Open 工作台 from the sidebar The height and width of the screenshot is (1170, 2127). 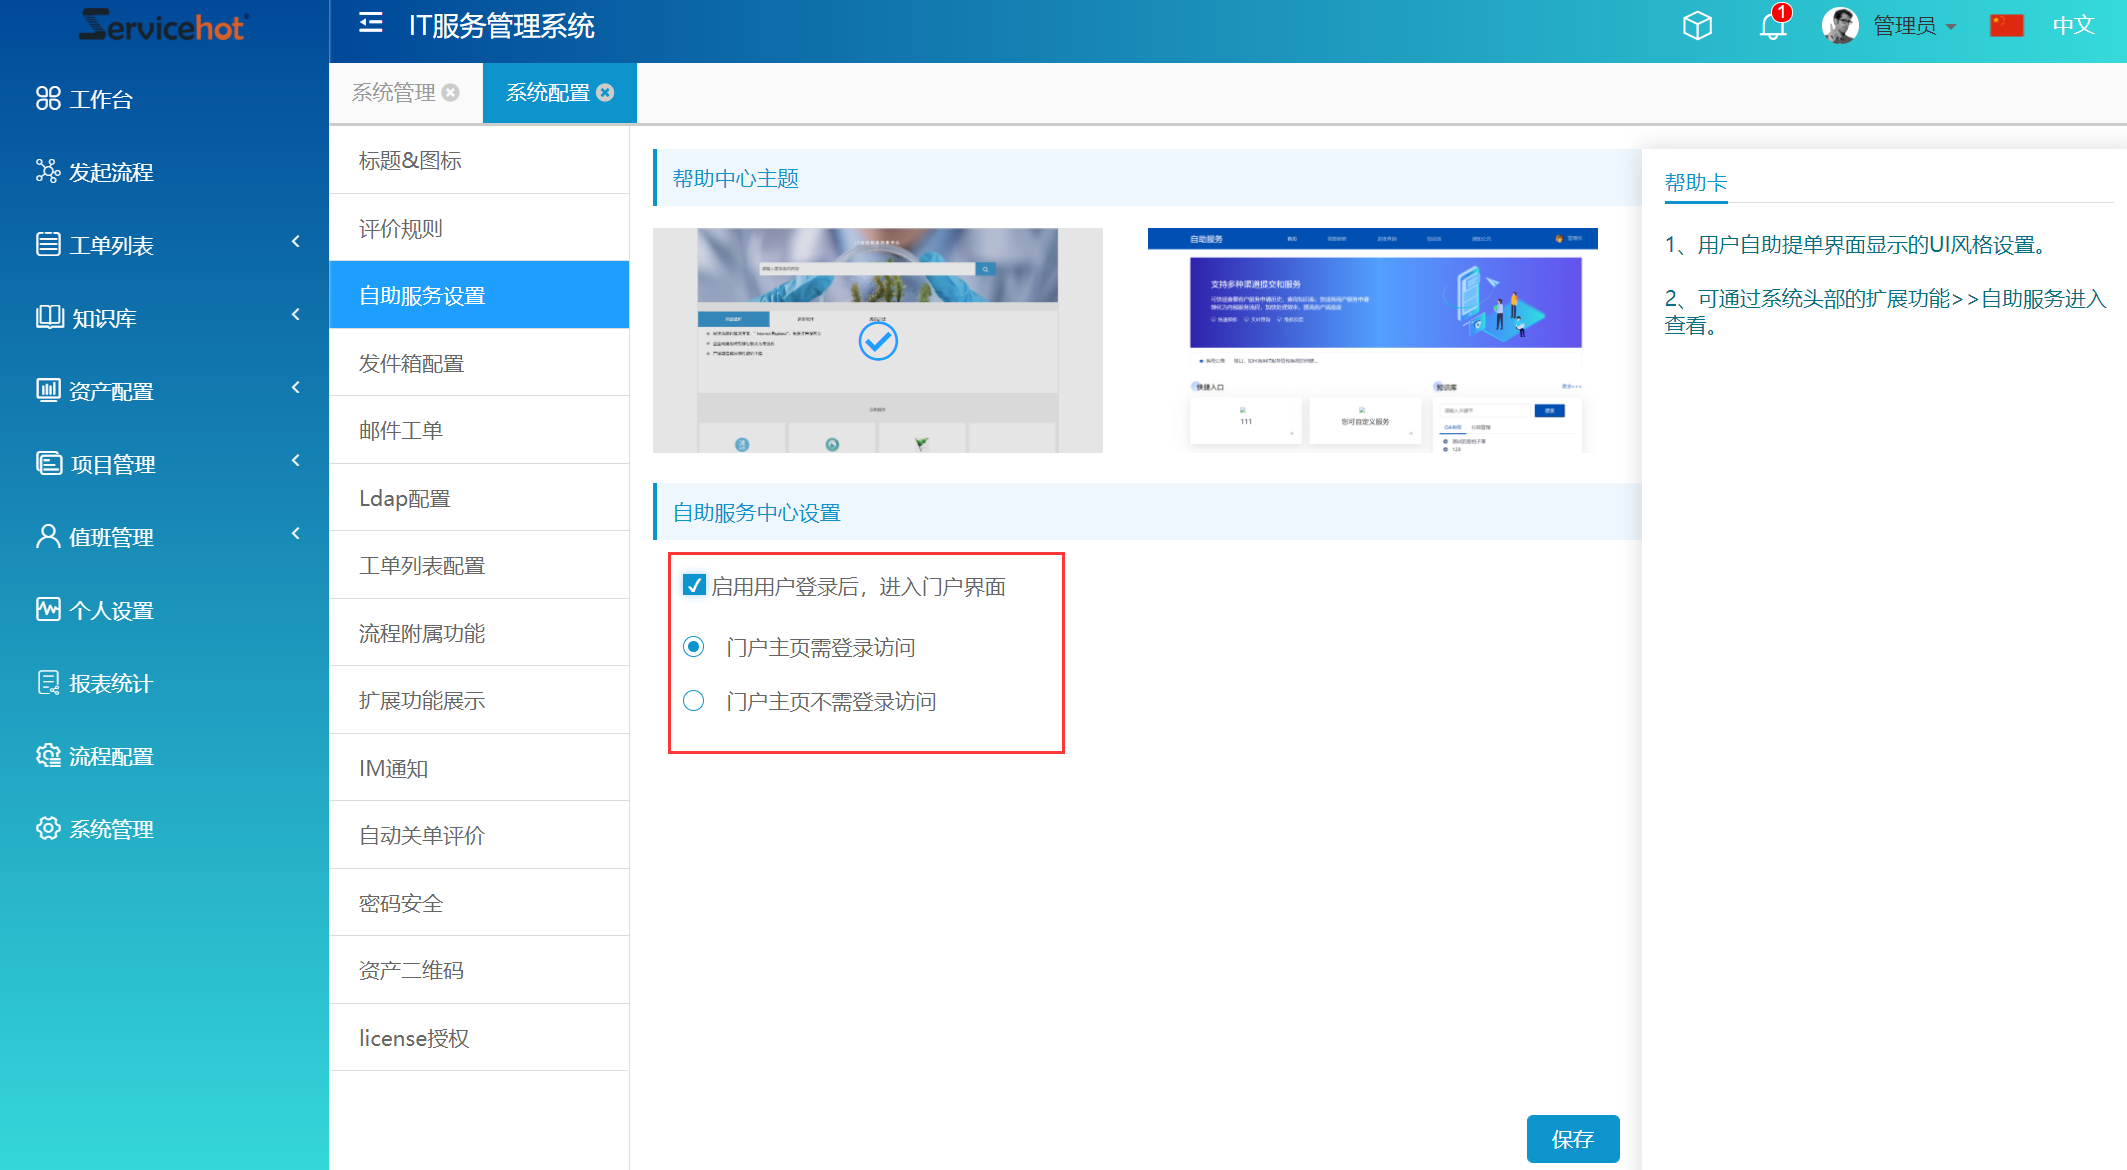pyautogui.click(x=100, y=99)
